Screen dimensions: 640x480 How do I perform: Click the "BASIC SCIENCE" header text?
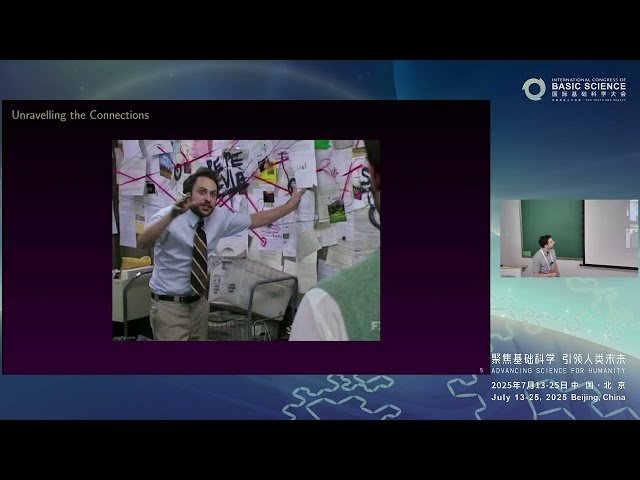coord(589,86)
